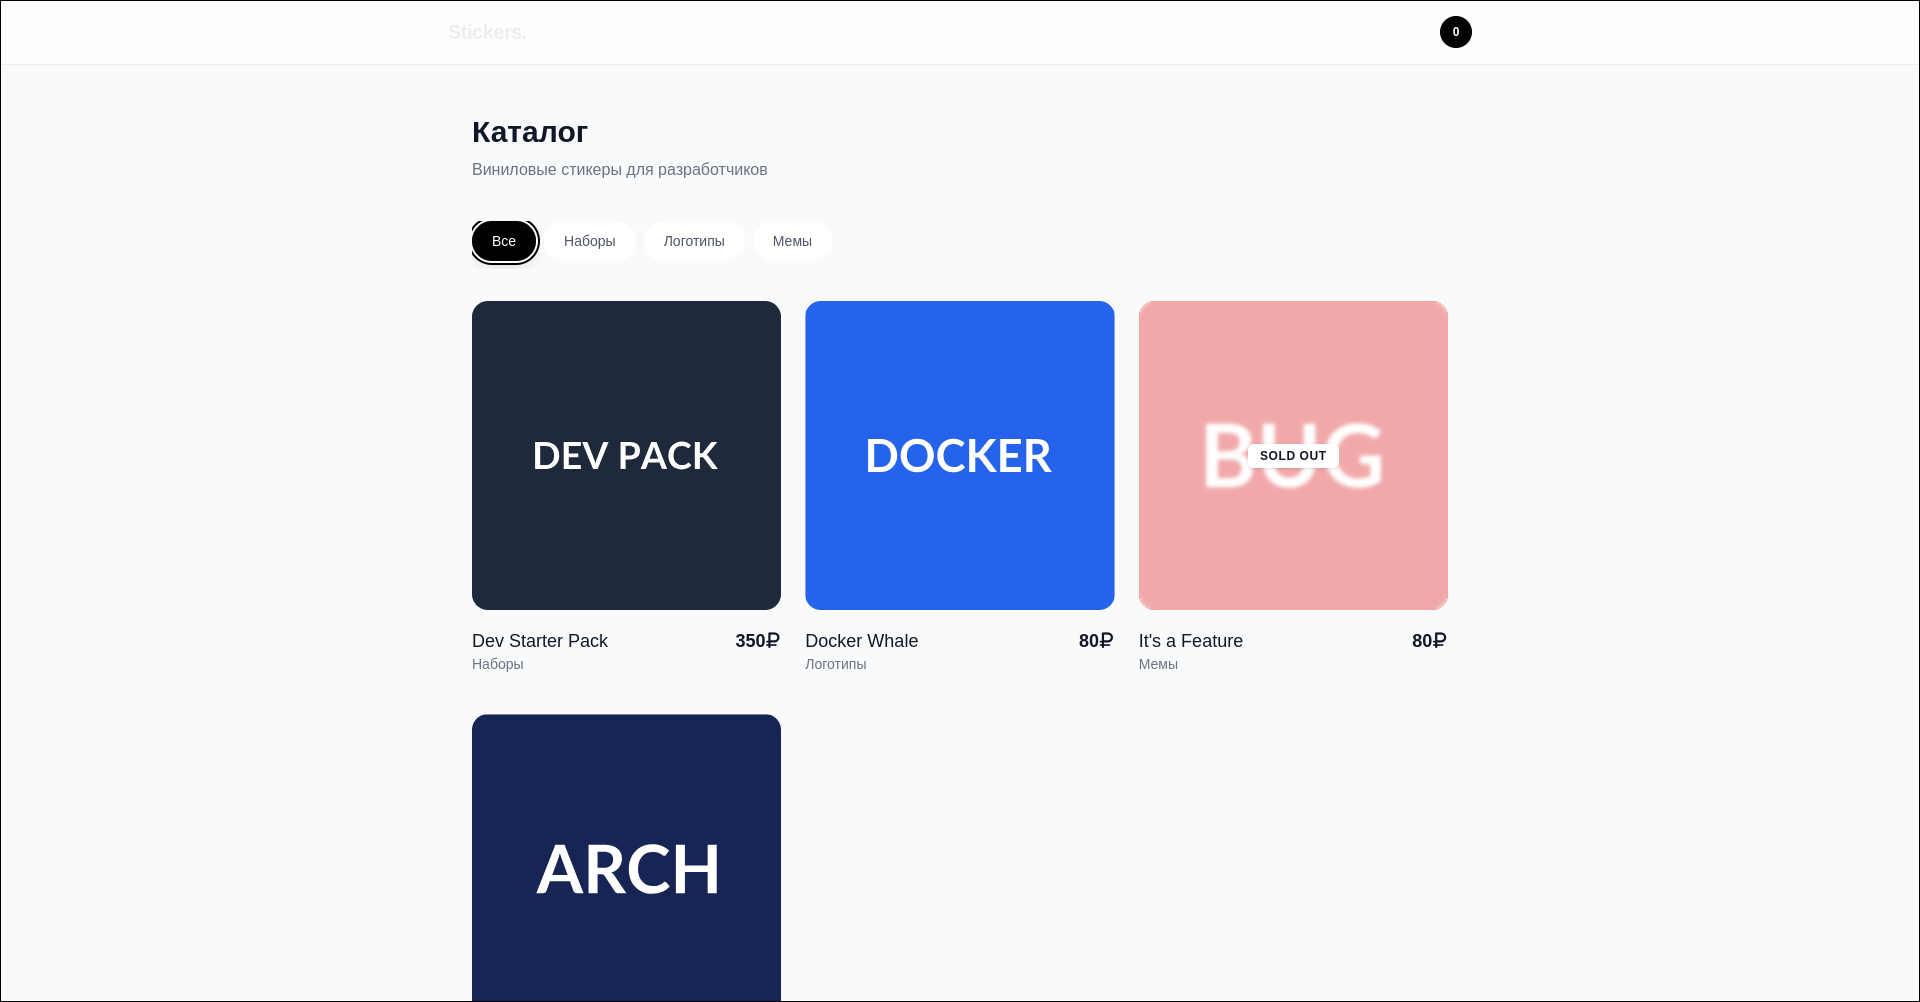Click Мемы category label under It's a Feature
The width and height of the screenshot is (1920, 1002).
1158,664
